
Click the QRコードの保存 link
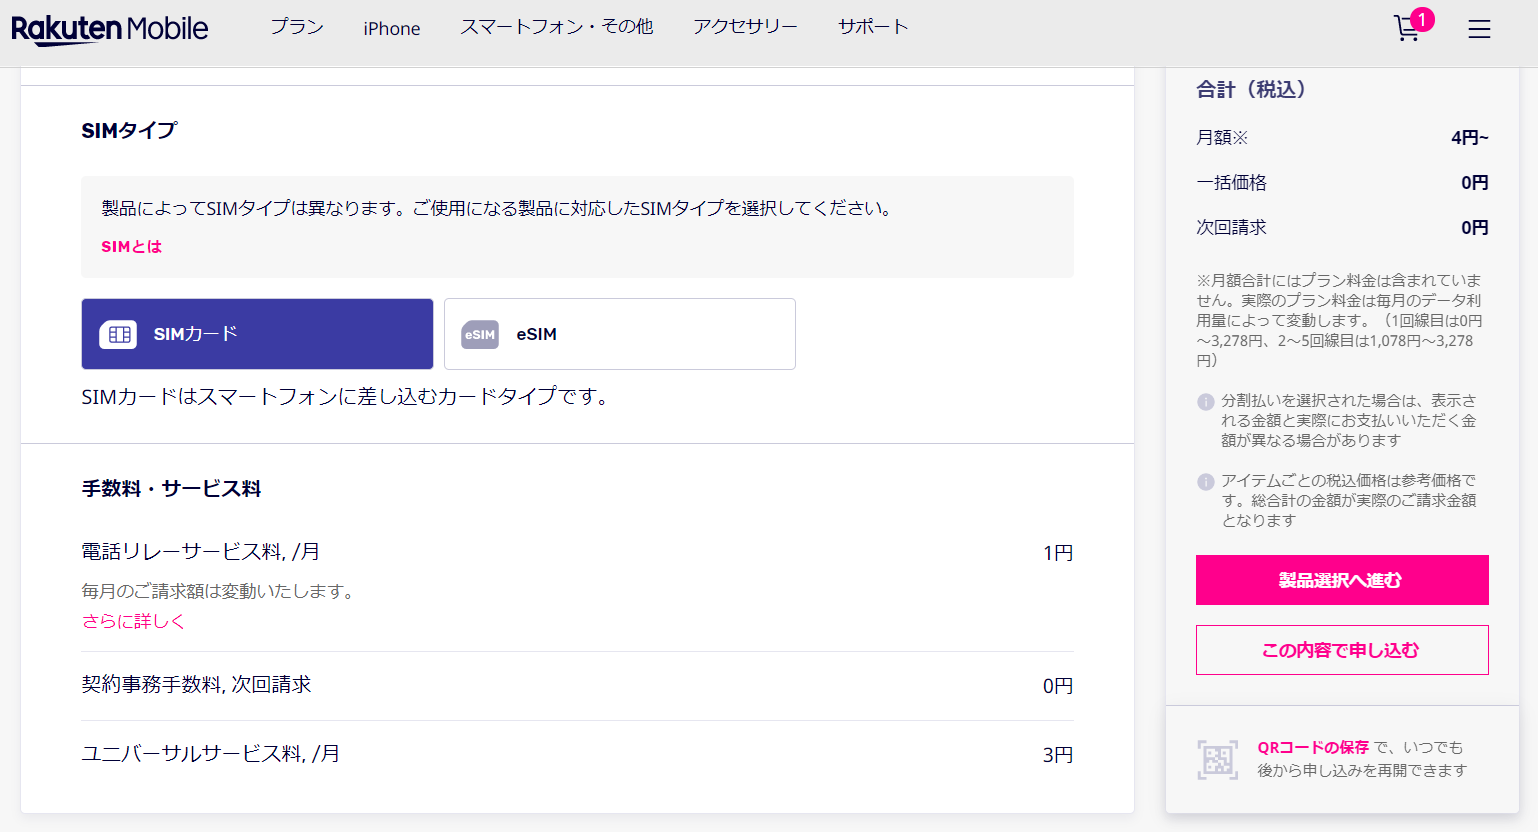coord(1313,747)
